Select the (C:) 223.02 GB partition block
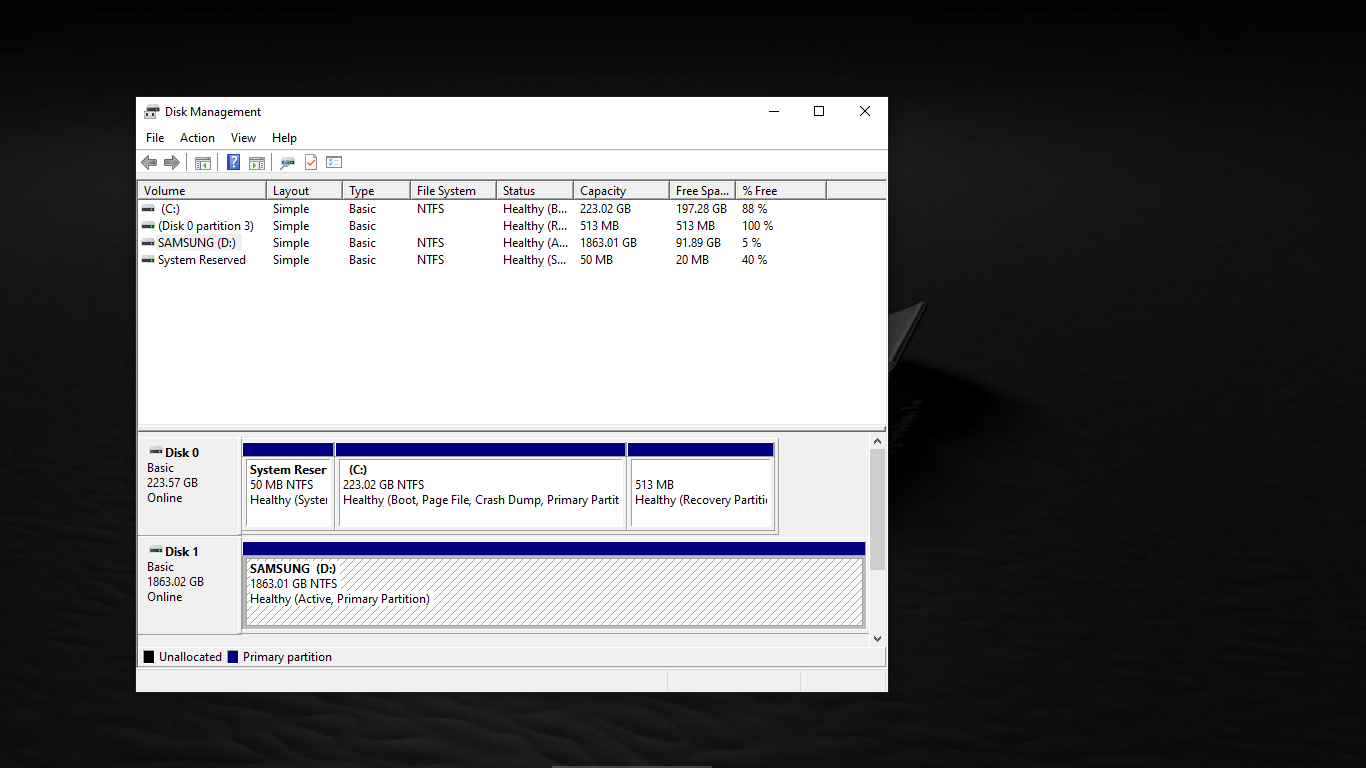The width and height of the screenshot is (1366, 768). tap(481, 486)
